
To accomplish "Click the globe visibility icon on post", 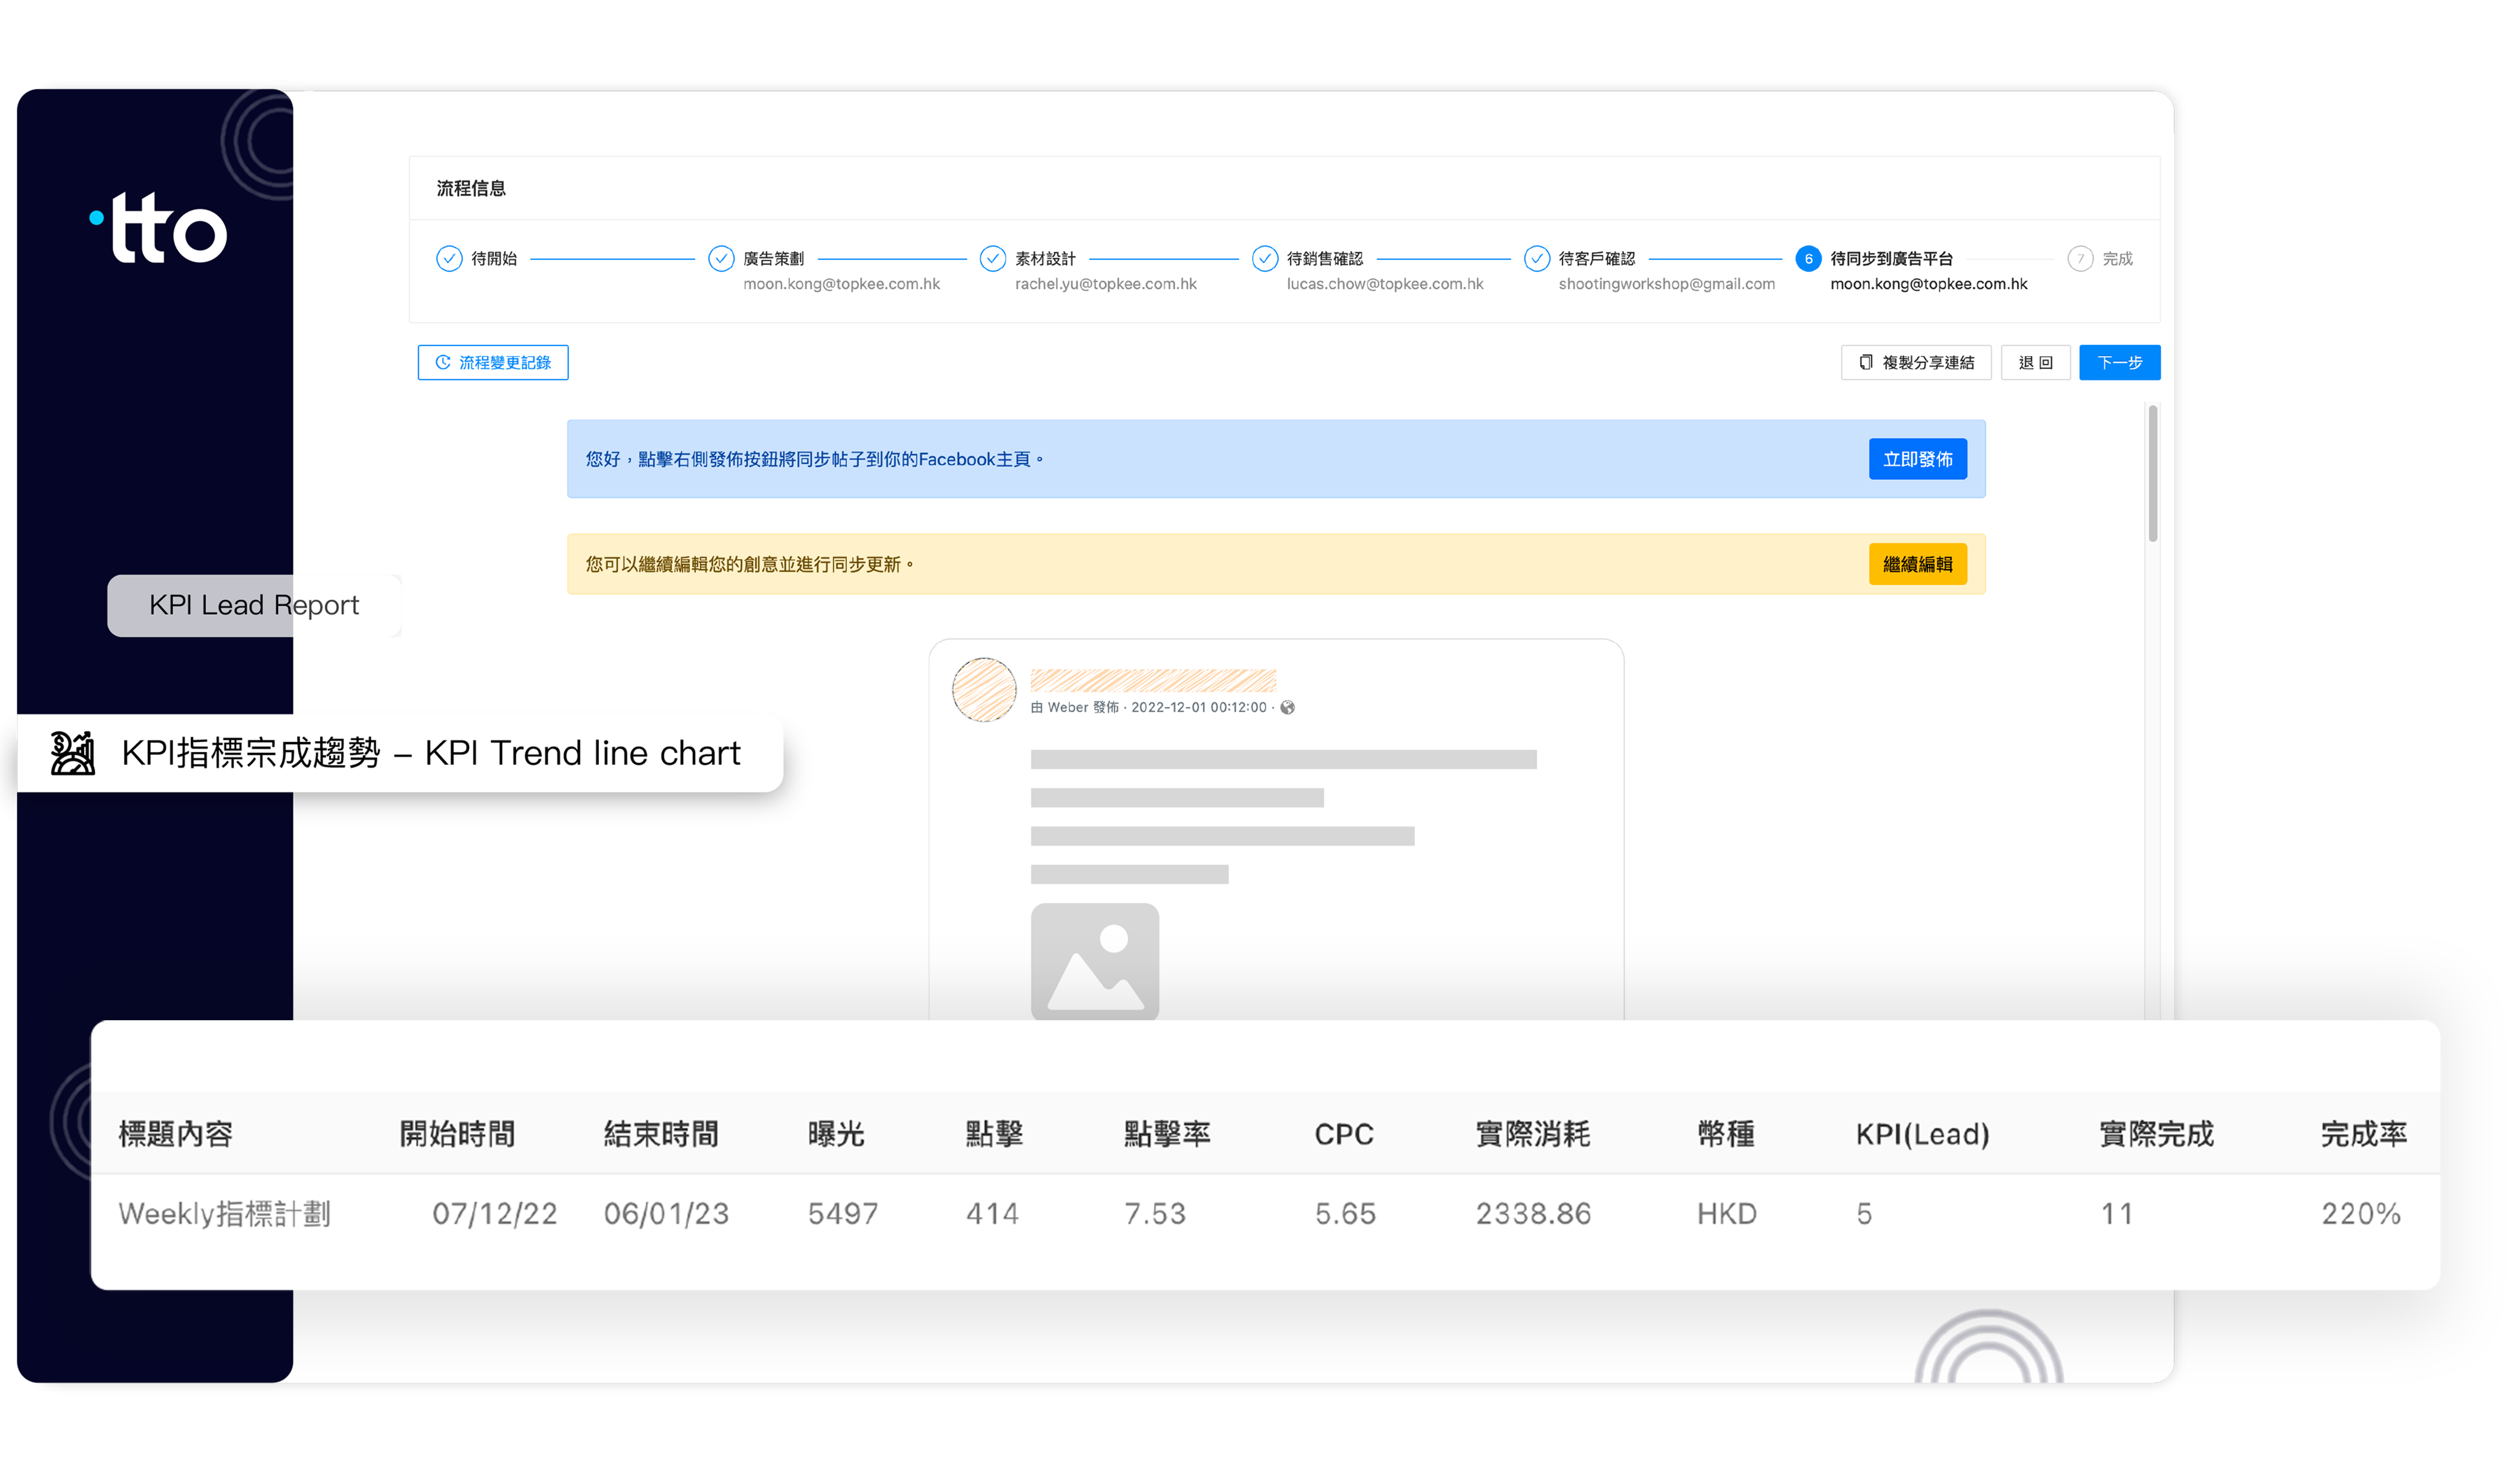I will click(x=1288, y=707).
